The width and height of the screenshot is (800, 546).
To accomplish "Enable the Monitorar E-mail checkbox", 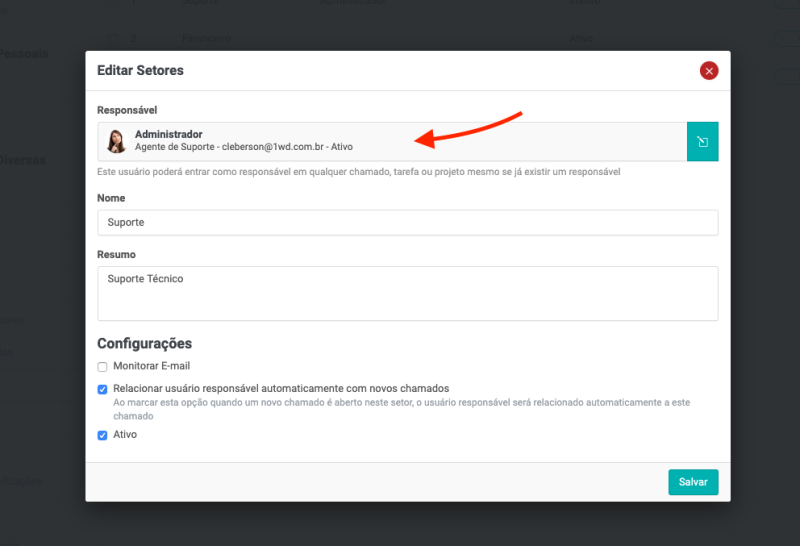I will (102, 367).
